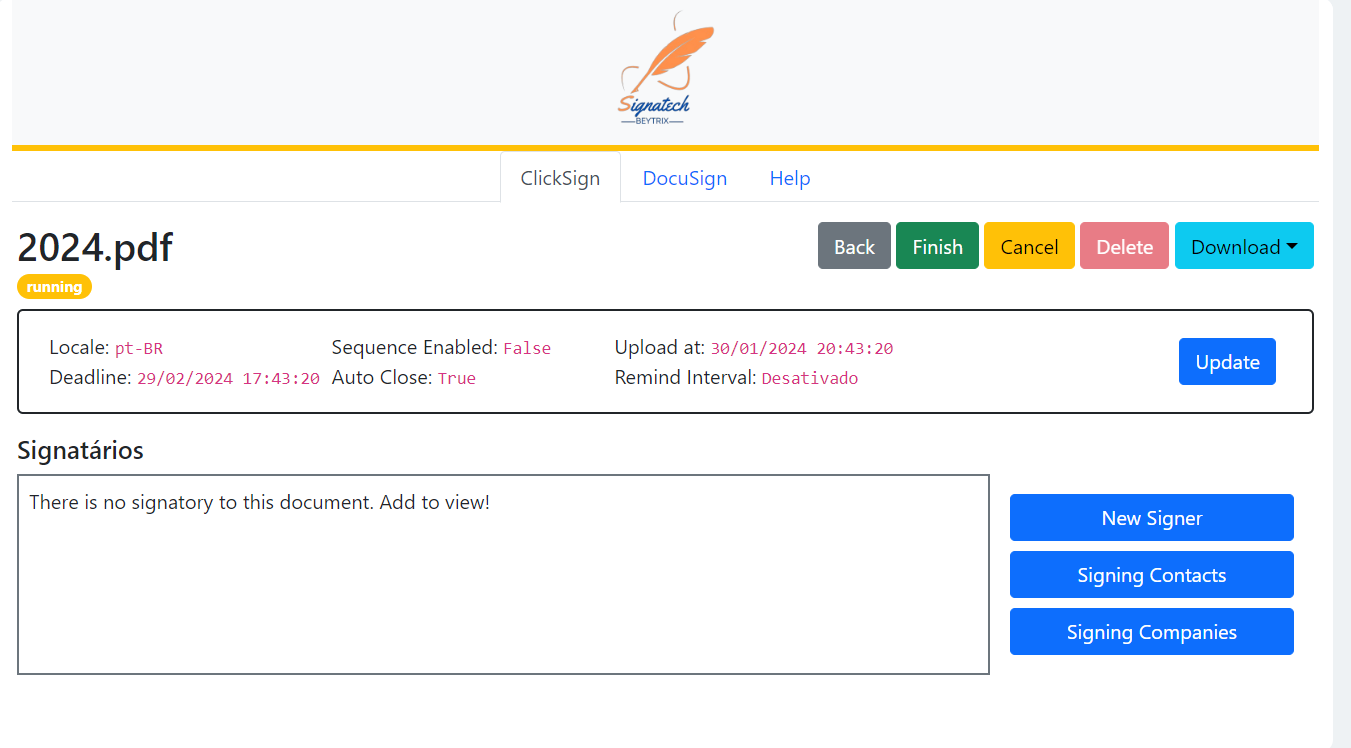Delete the 2024.pdf document
Screen dimensions: 1351x748
1124,246
